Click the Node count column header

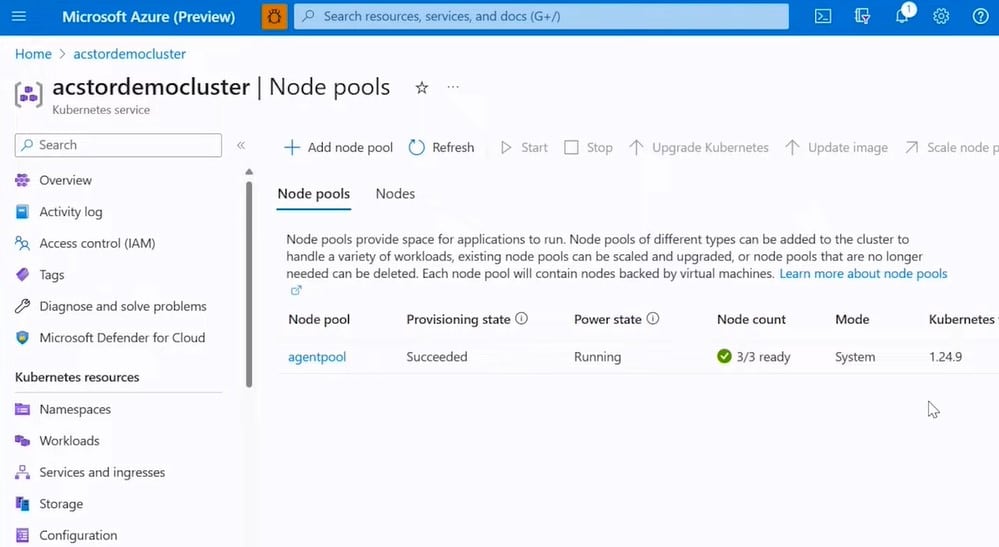tap(751, 320)
